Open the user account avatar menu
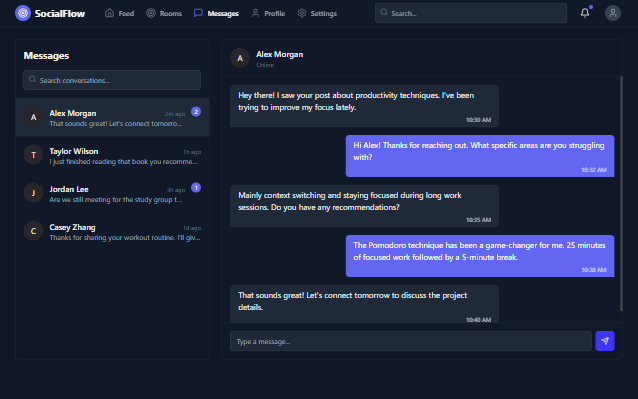The width and height of the screenshot is (638, 399). pos(613,13)
